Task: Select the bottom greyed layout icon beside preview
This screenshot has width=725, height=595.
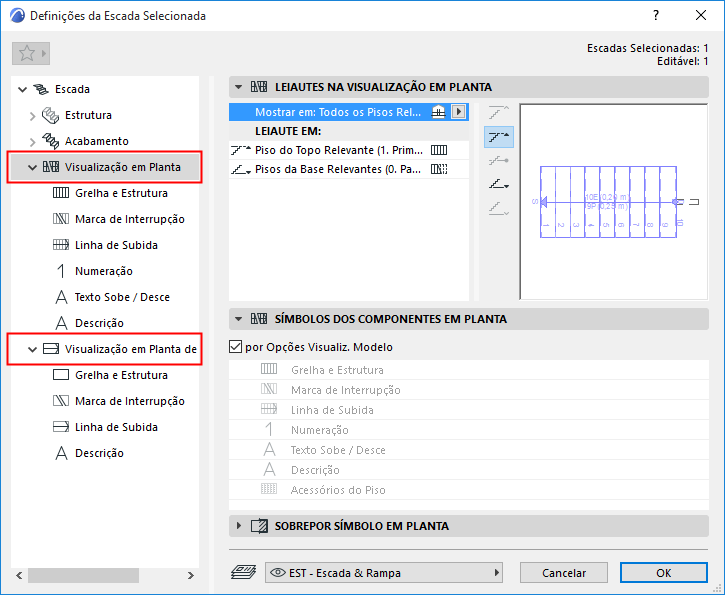Action: (x=498, y=209)
